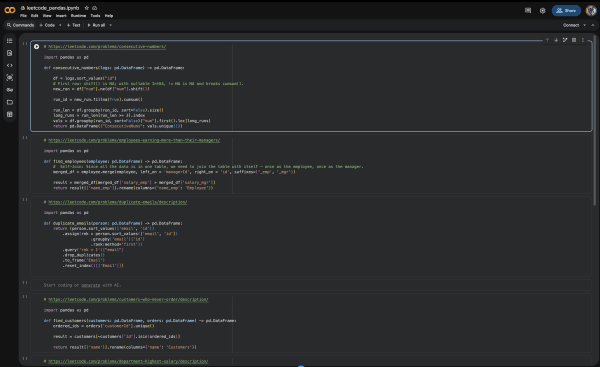Open the Tools menu
Viewport: 600px width, 367px height.
point(95,16)
